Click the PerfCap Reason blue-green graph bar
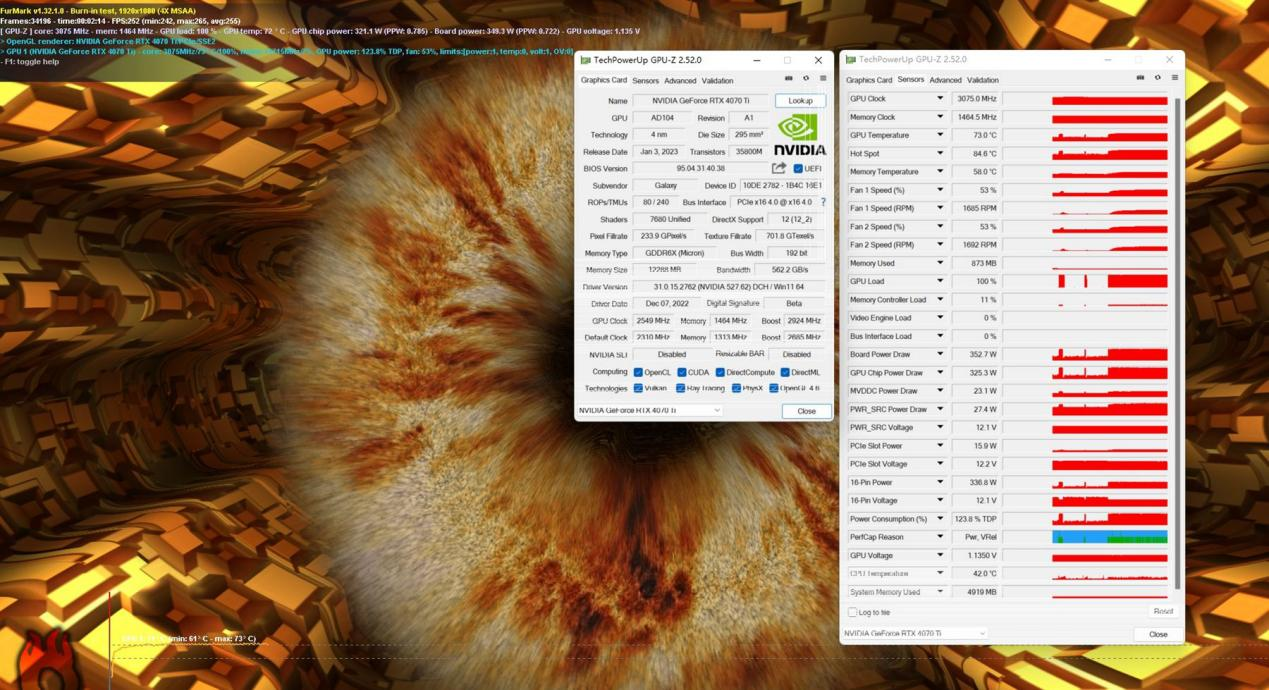The image size is (1269, 690). 1110,537
